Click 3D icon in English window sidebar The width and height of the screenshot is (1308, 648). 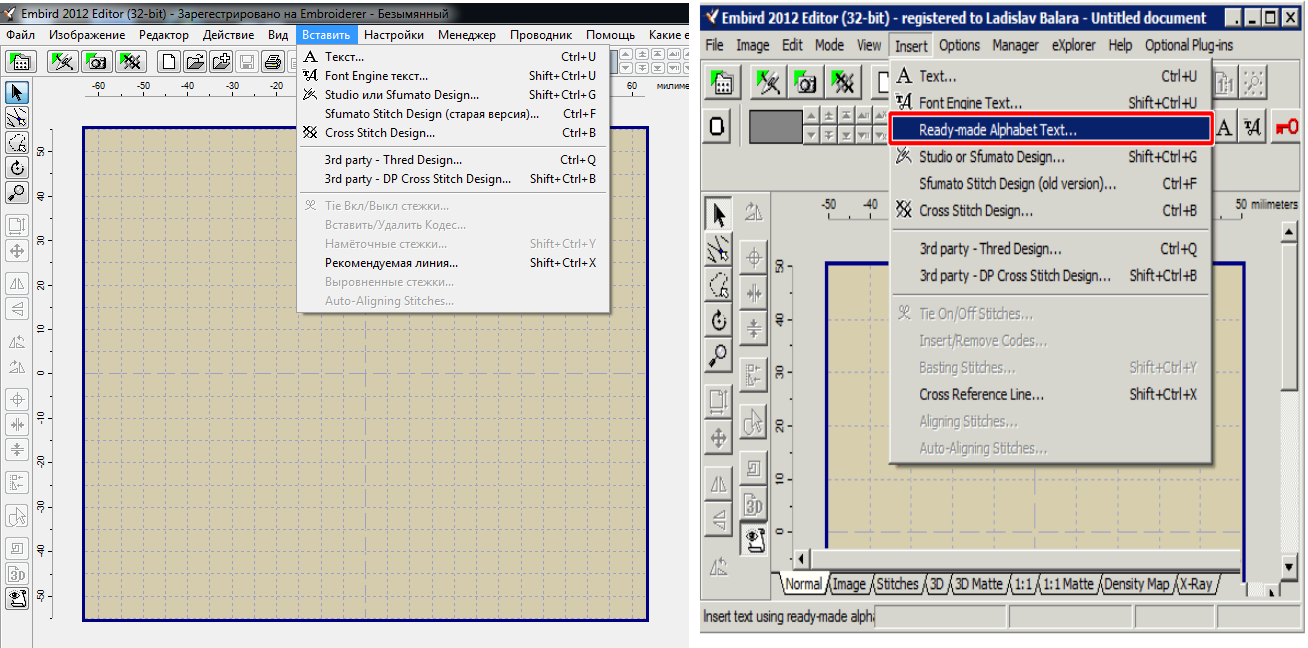pos(753,503)
